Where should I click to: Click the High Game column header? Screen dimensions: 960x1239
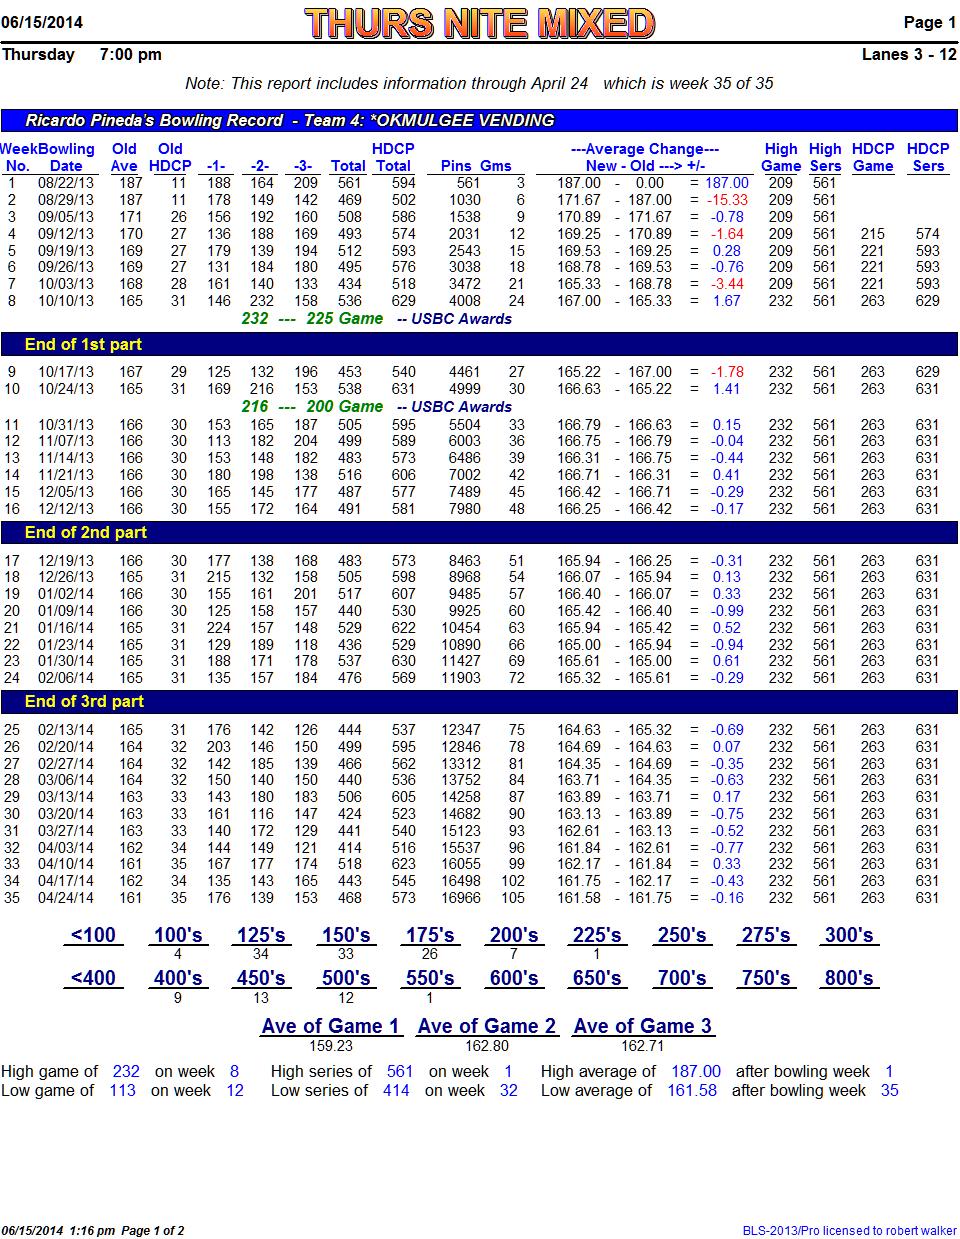[780, 157]
